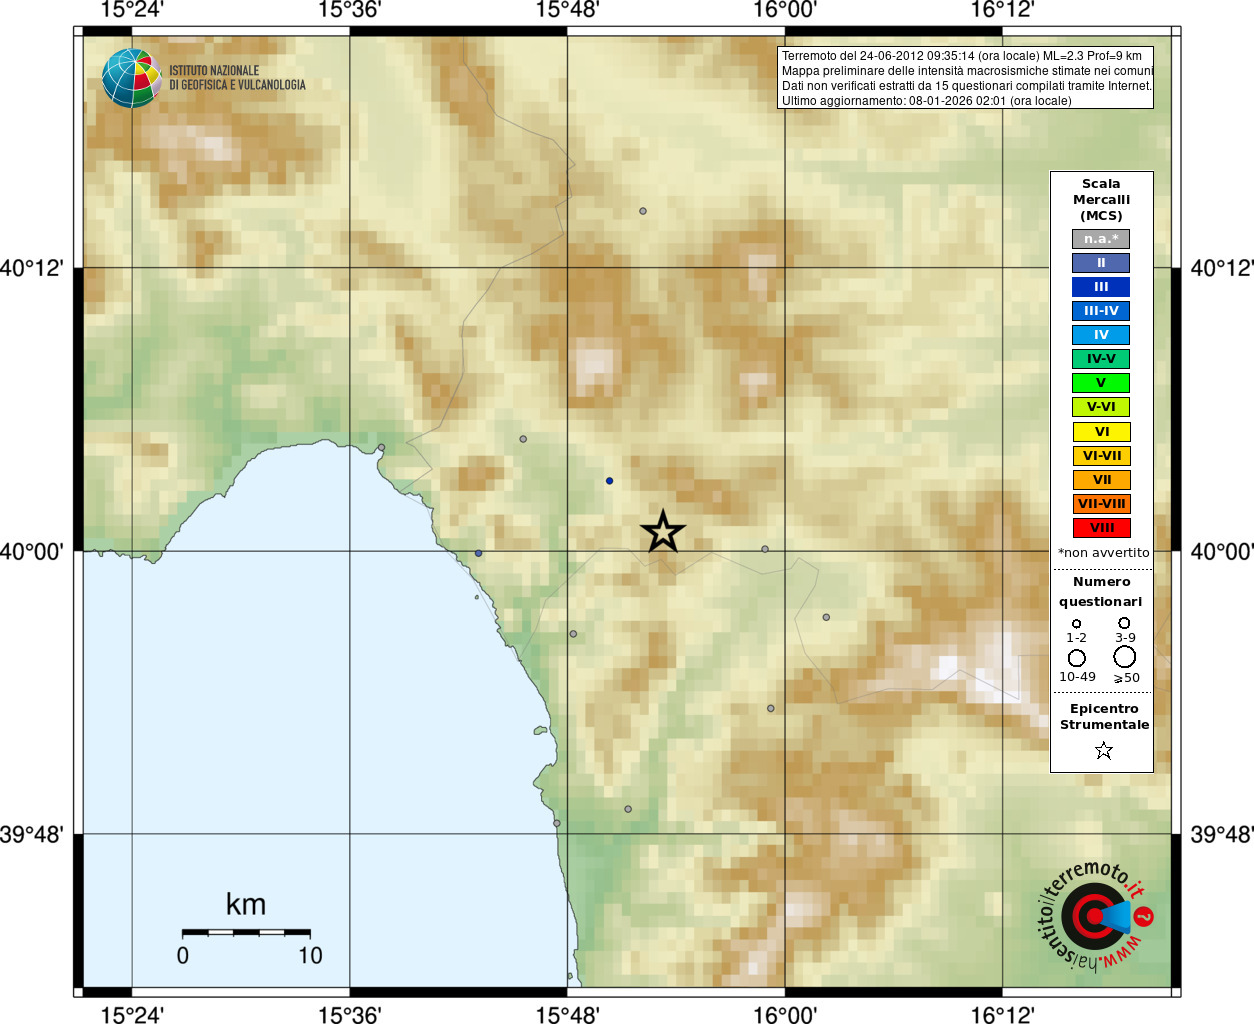Screen dimensions: 1254x1024
Task: Select the 10-49 questionnaires circle symbol
Action: coord(1077,658)
